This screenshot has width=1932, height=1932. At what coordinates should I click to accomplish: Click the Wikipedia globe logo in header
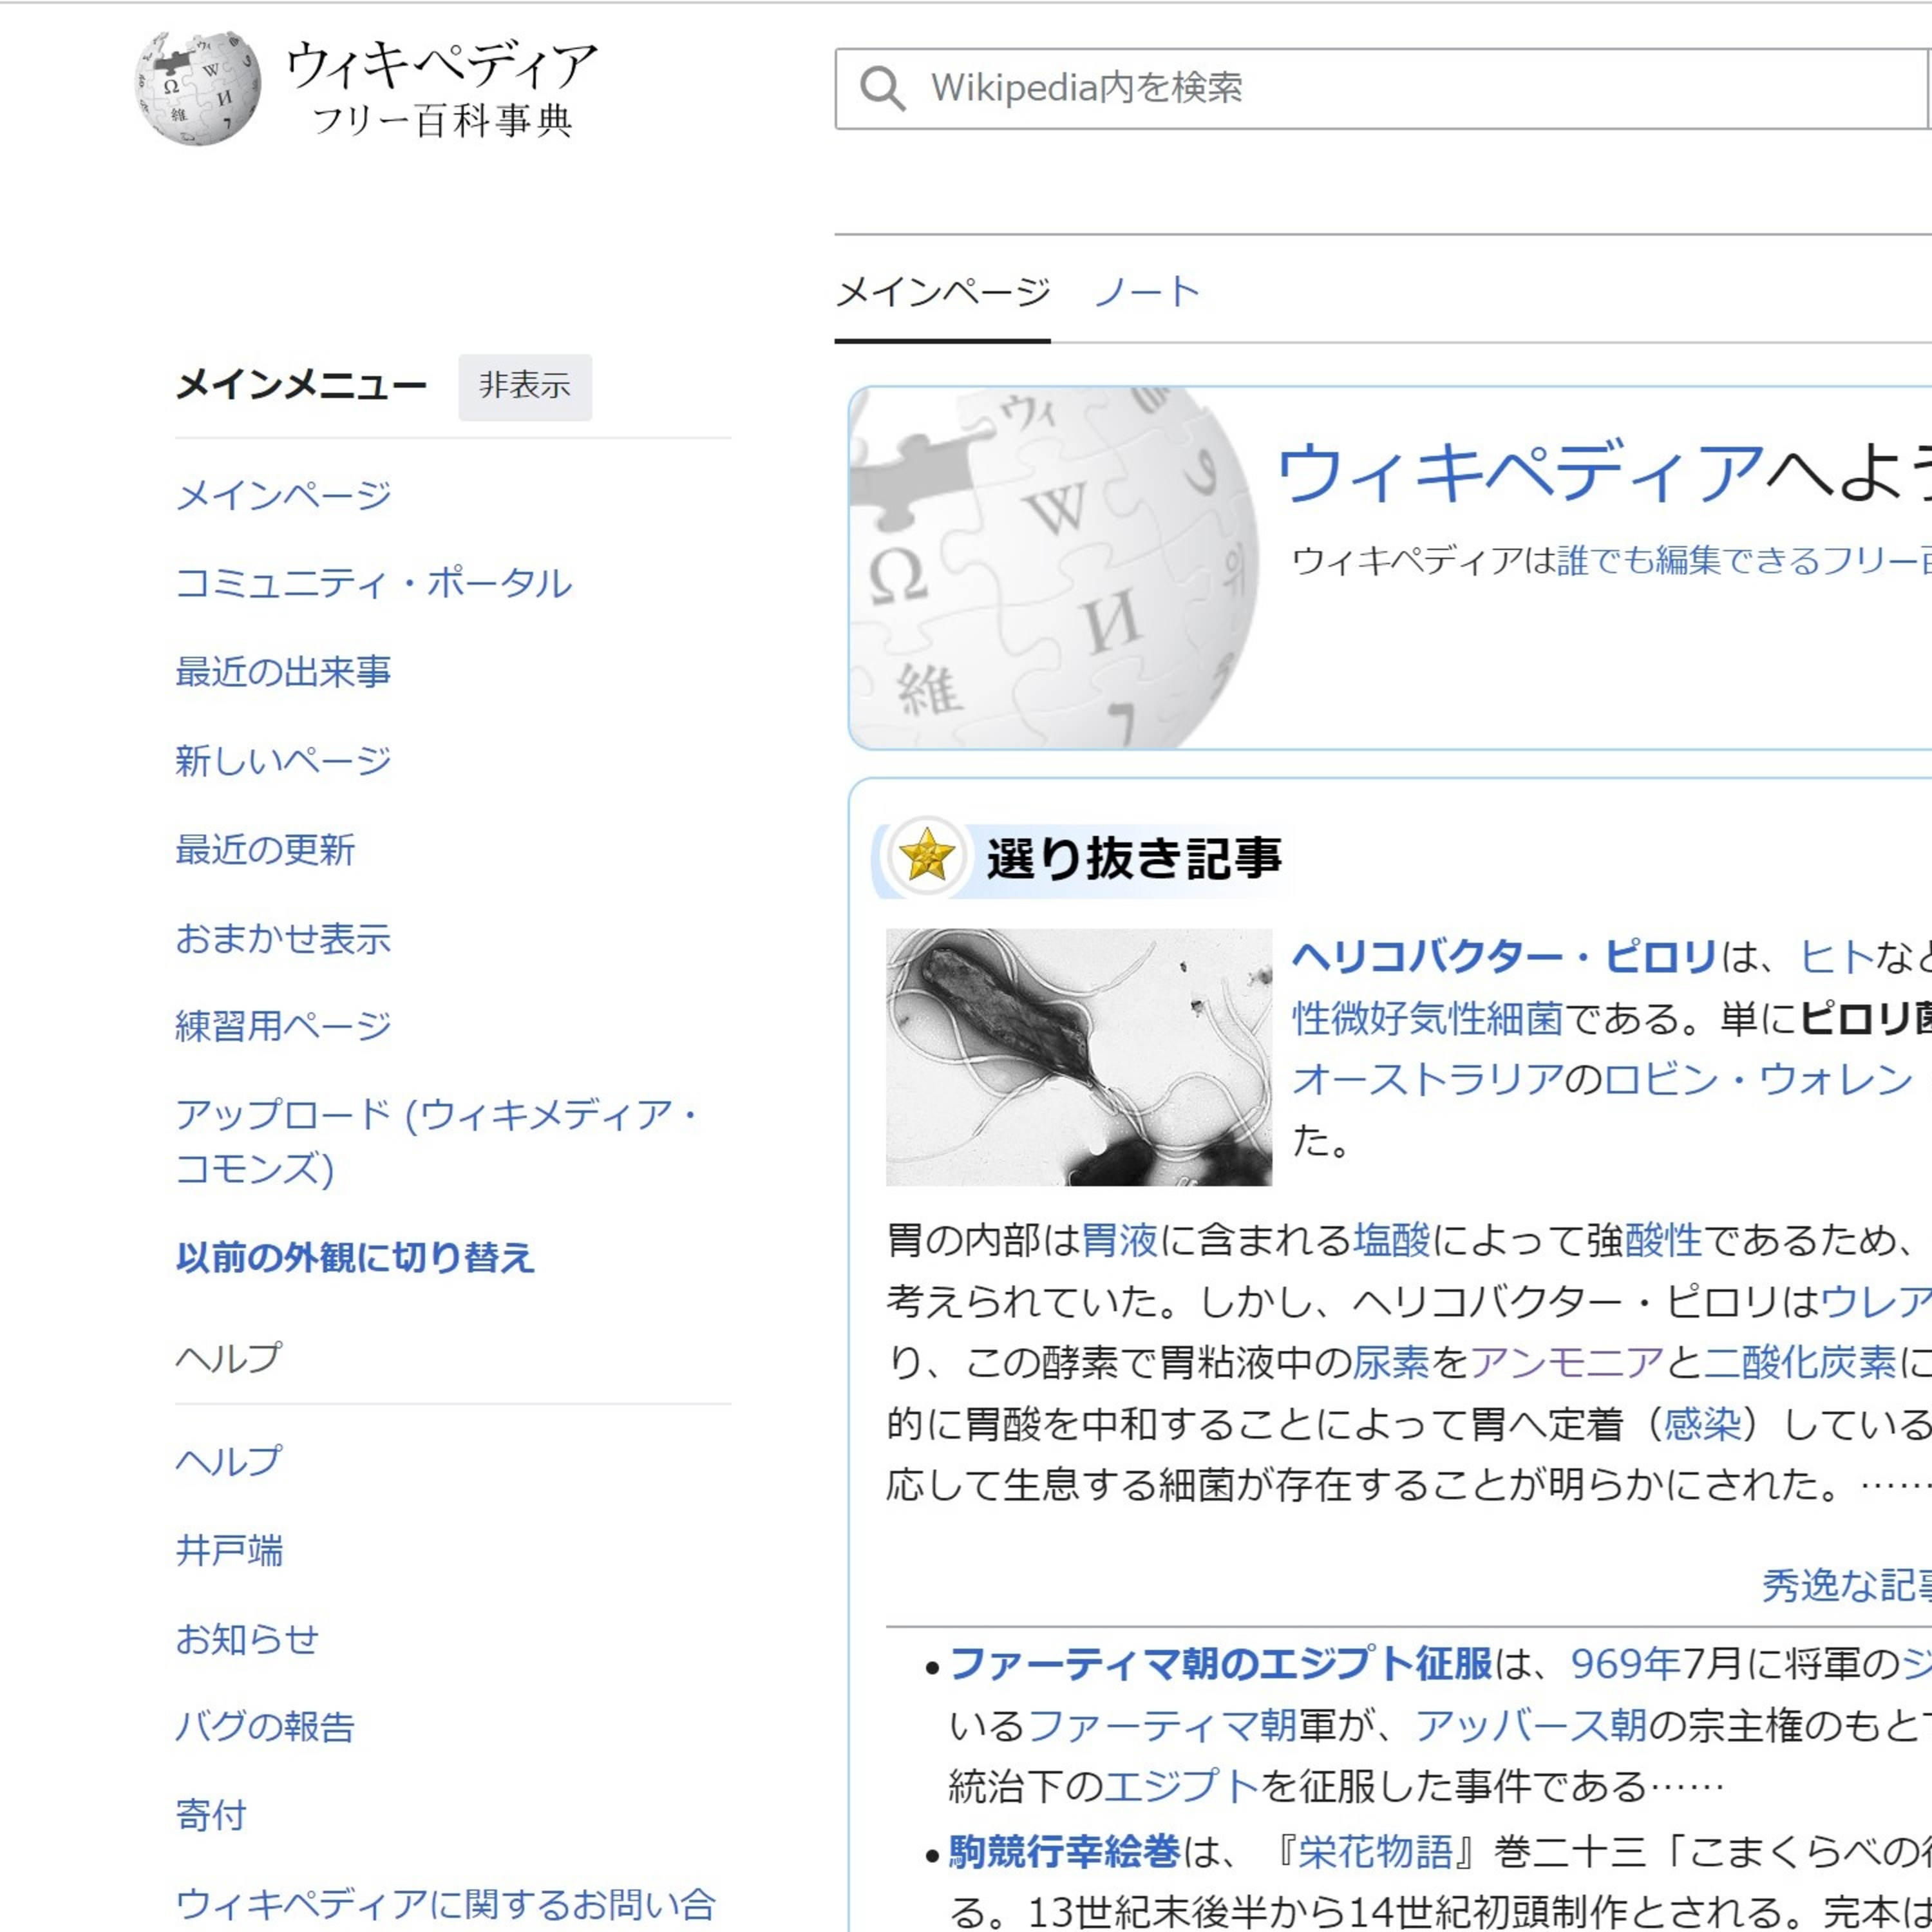pos(198,88)
